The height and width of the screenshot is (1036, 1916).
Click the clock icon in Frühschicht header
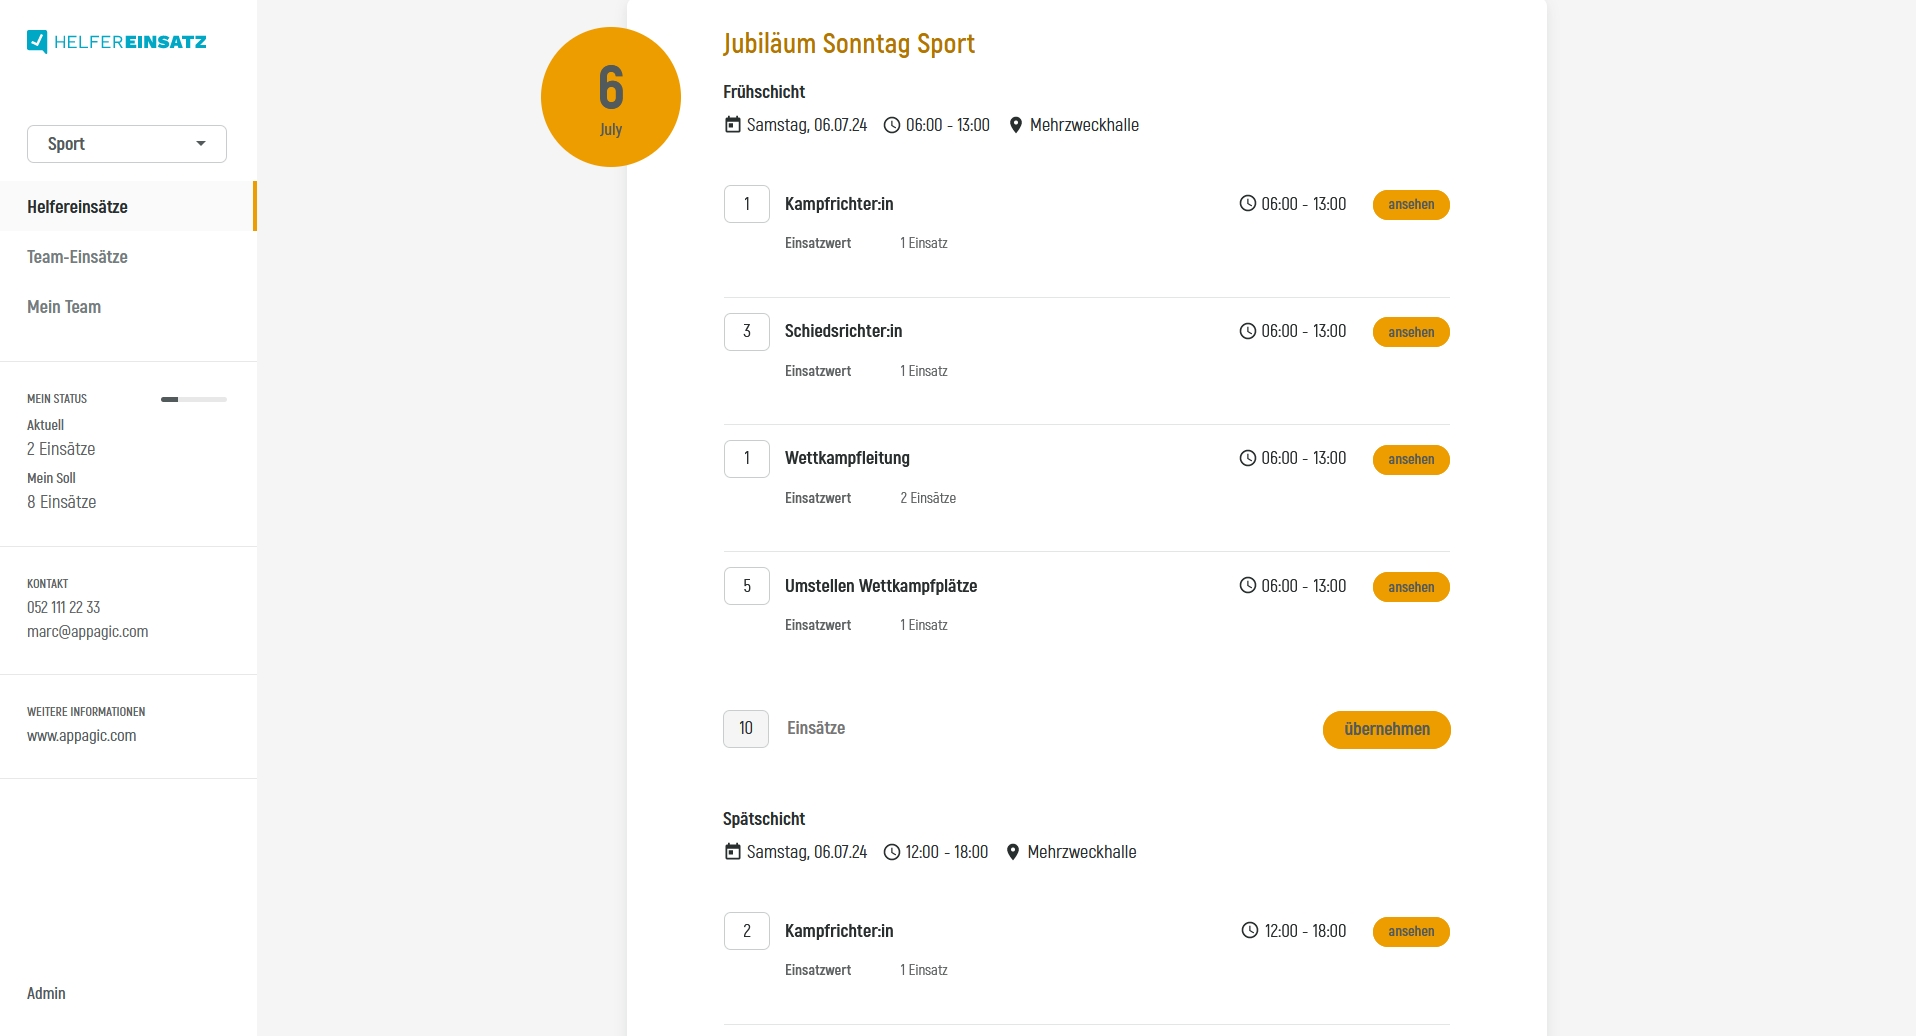coord(892,125)
